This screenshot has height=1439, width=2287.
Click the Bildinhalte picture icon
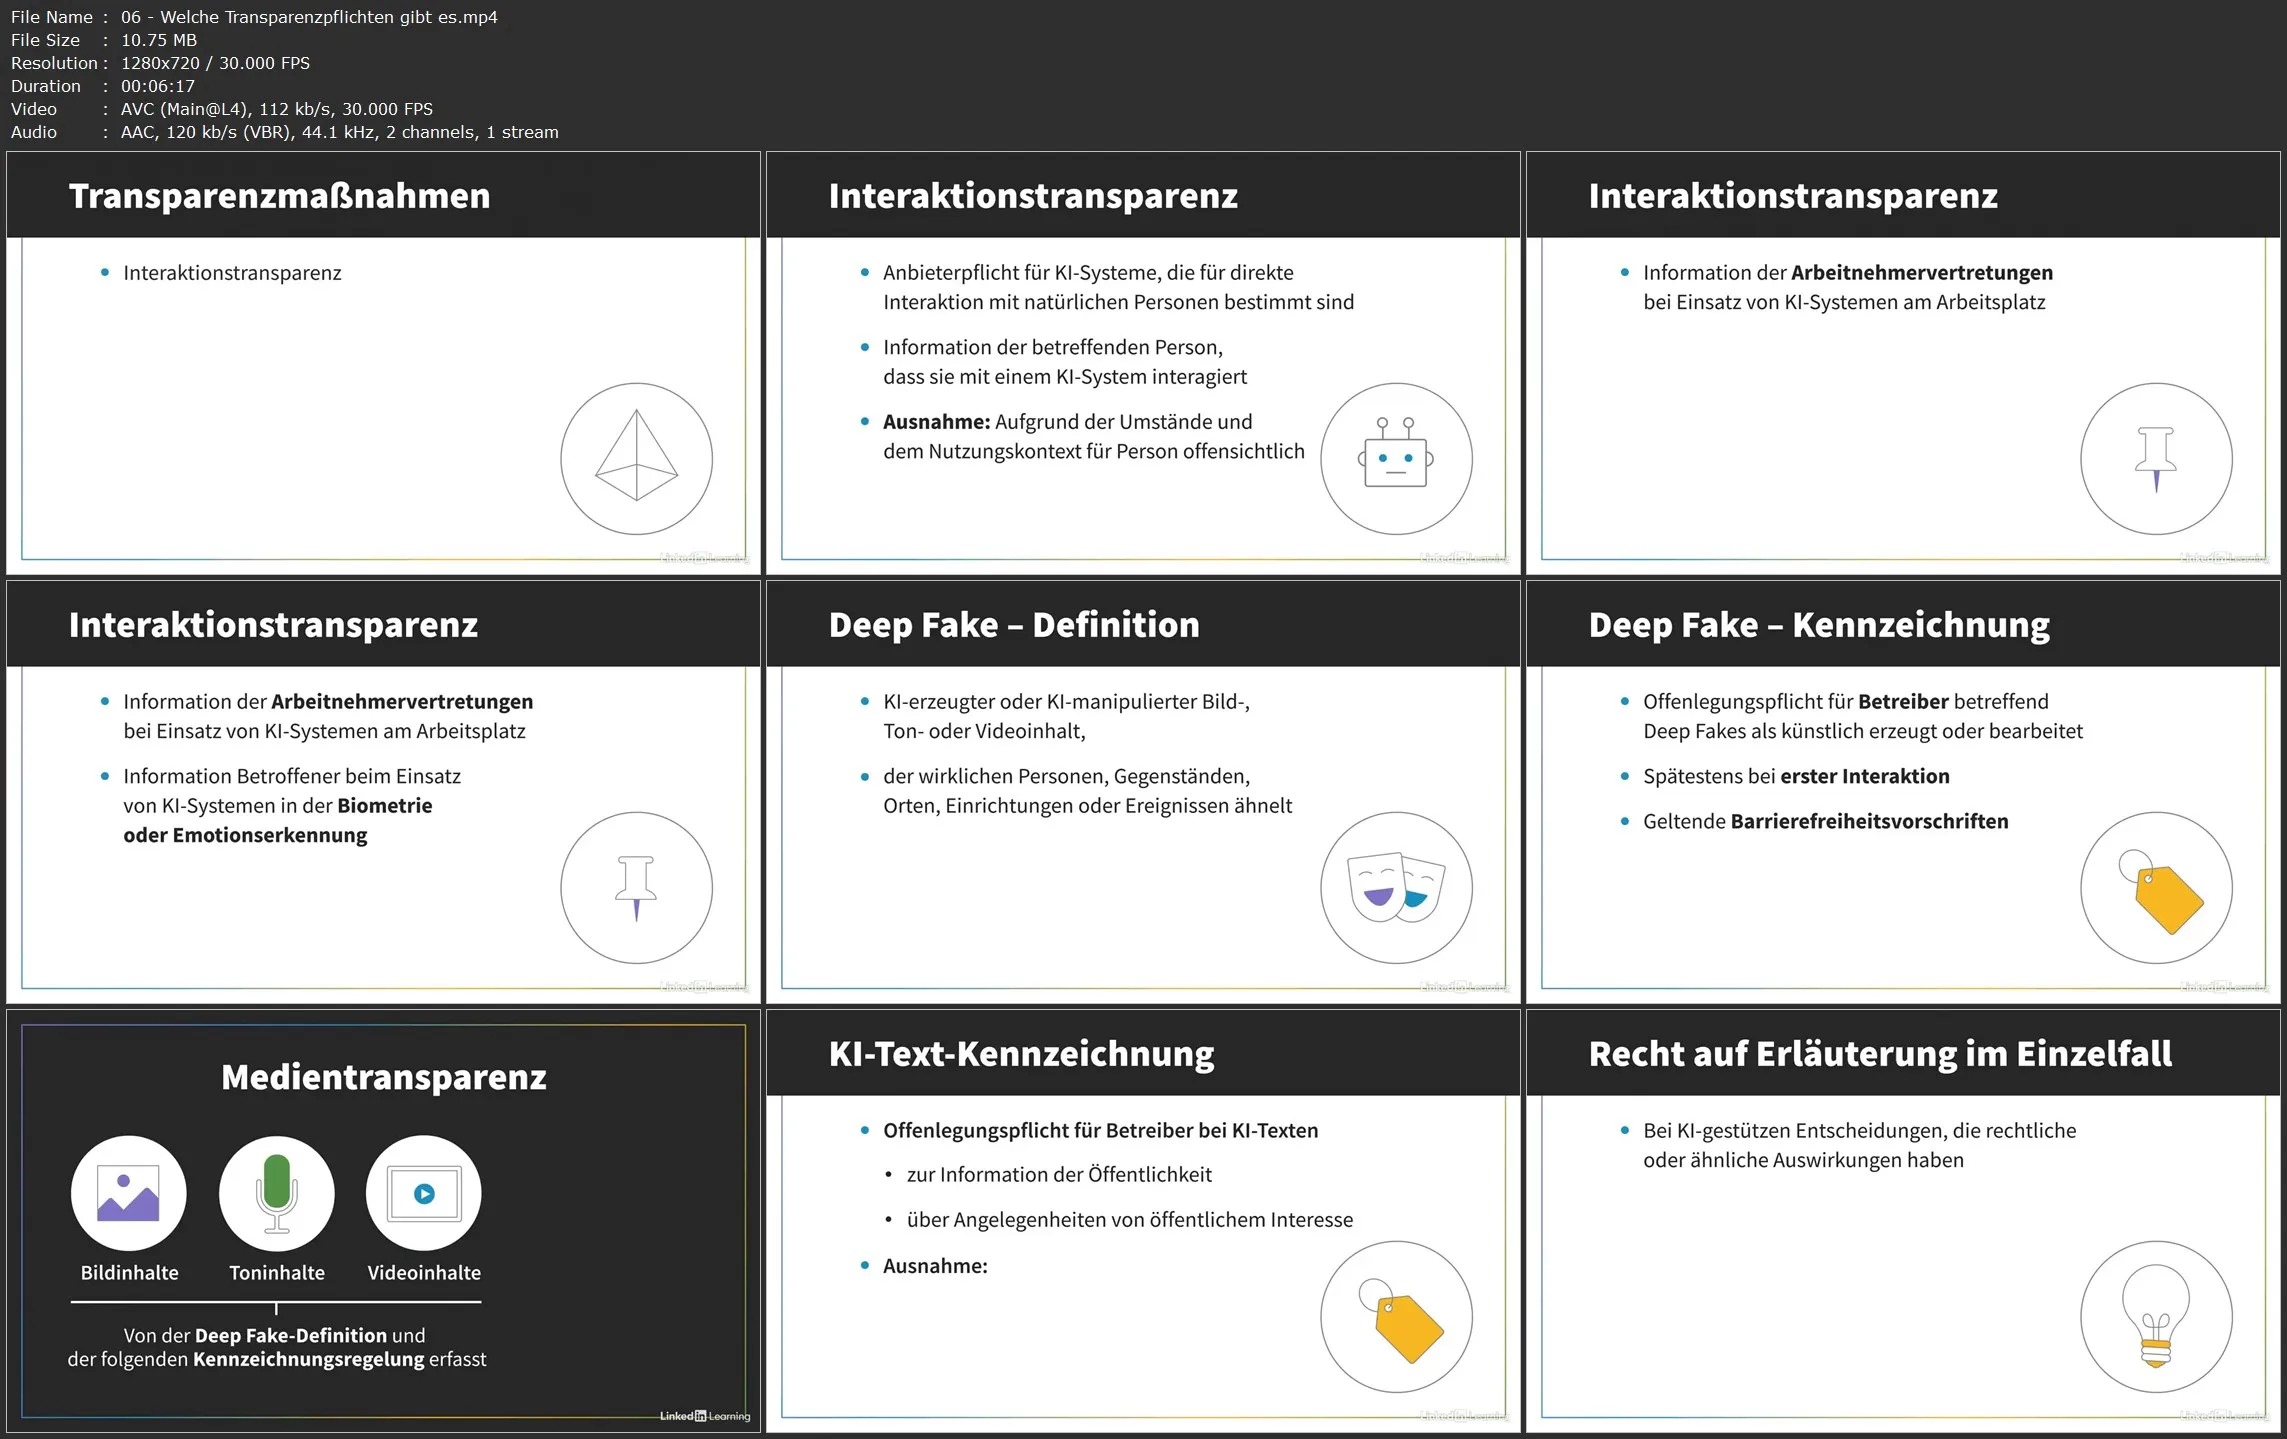[129, 1193]
